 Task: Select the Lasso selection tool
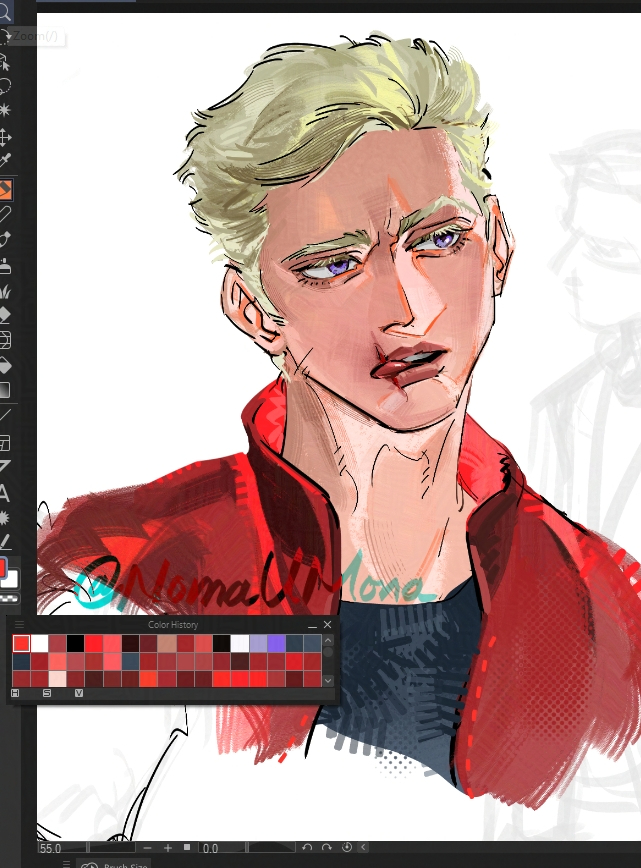6,85
